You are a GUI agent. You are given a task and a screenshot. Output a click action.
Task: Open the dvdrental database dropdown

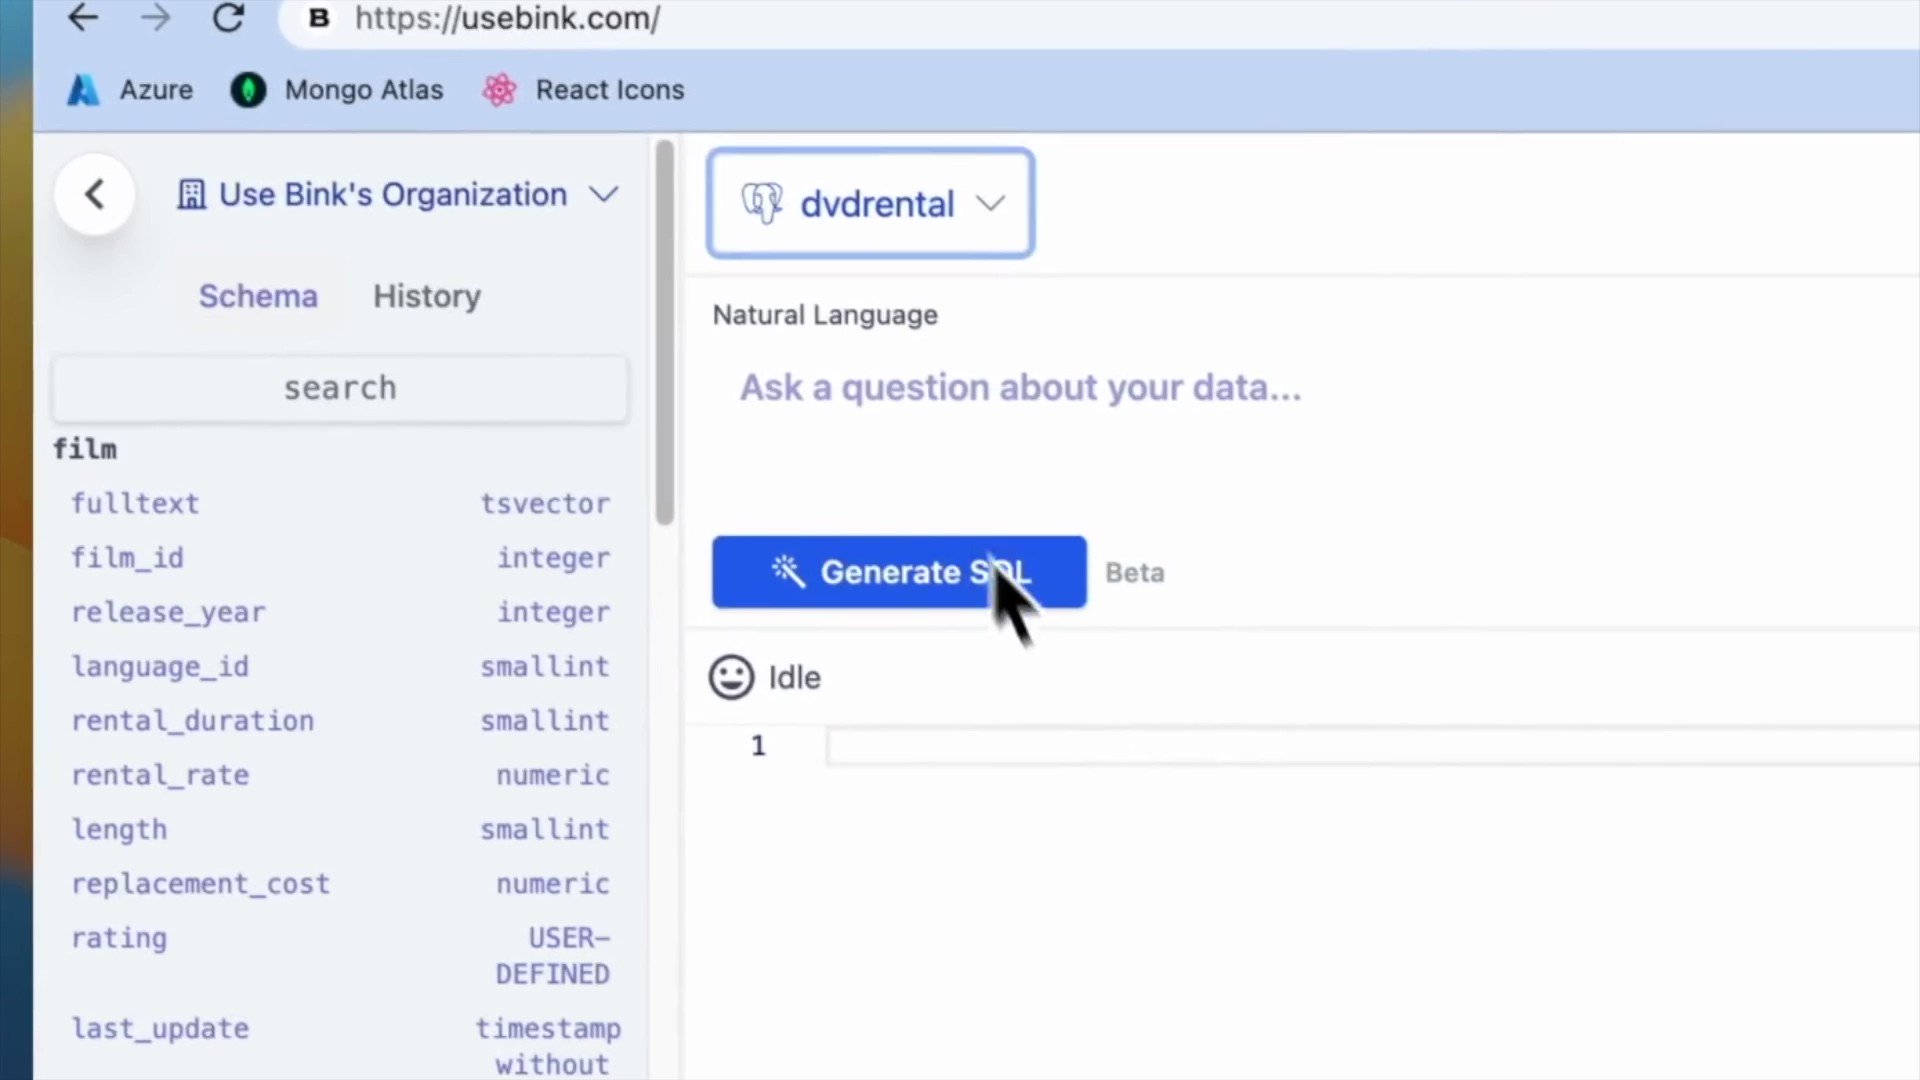870,202
